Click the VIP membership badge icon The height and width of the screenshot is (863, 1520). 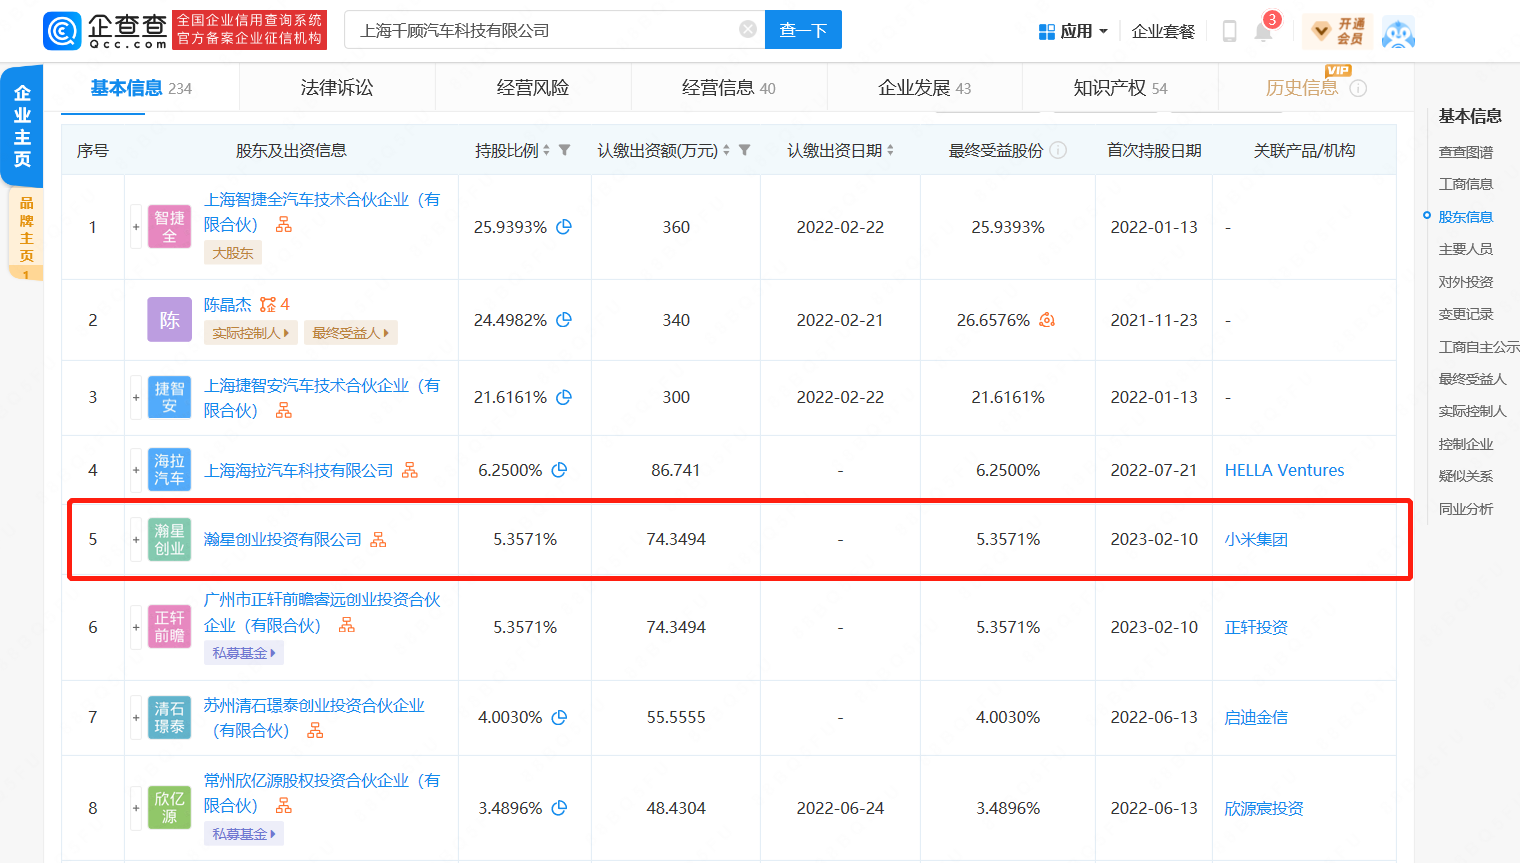(1337, 31)
